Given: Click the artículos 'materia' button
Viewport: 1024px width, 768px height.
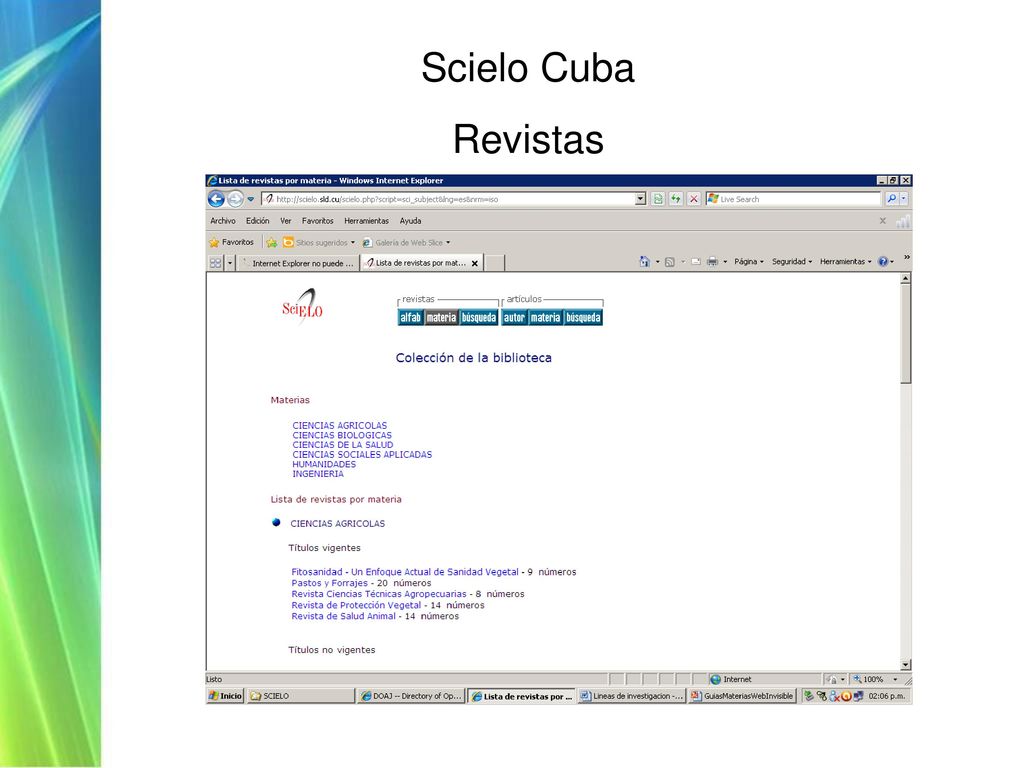Looking at the screenshot, I should coord(545,317).
